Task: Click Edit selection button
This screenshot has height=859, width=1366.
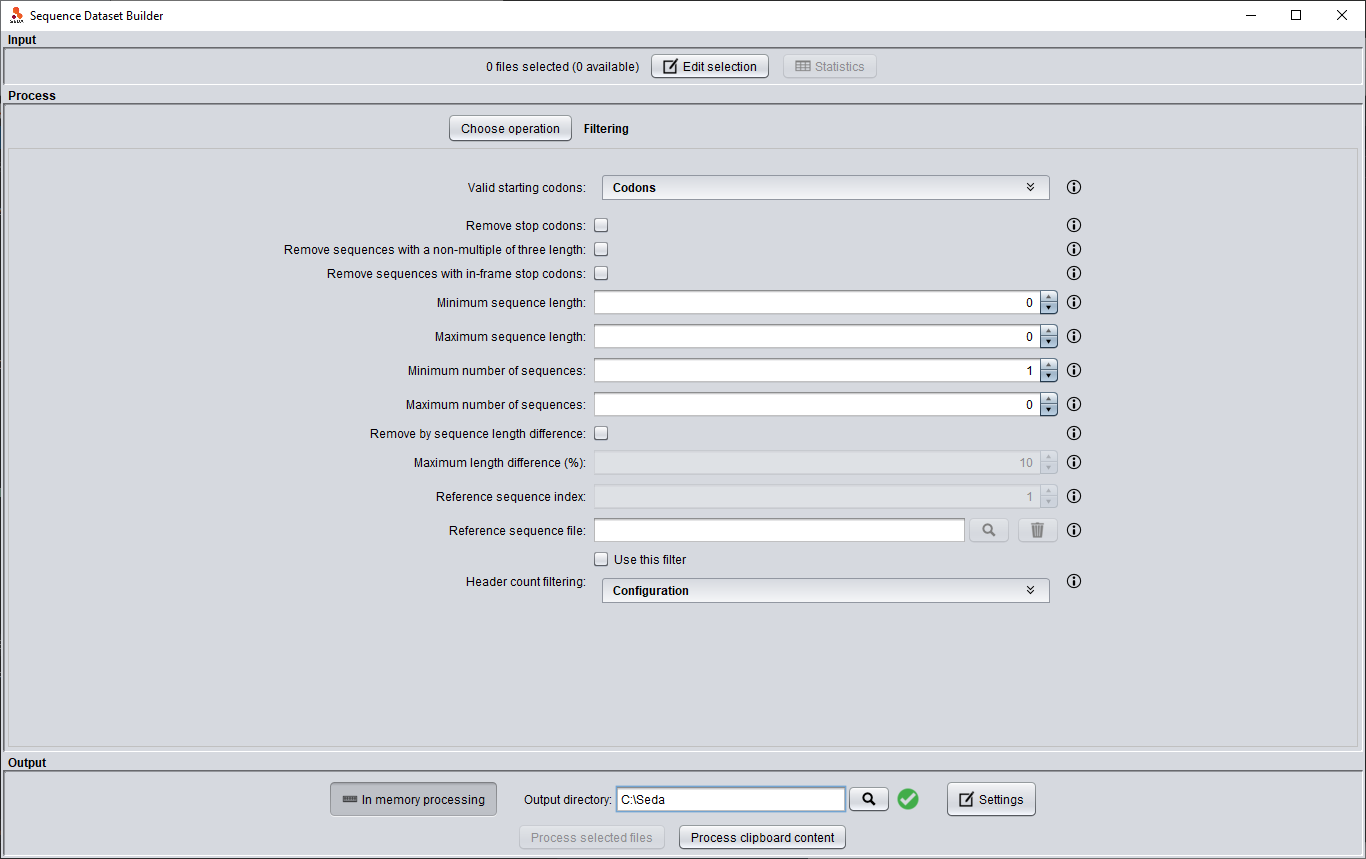Action: pos(710,66)
